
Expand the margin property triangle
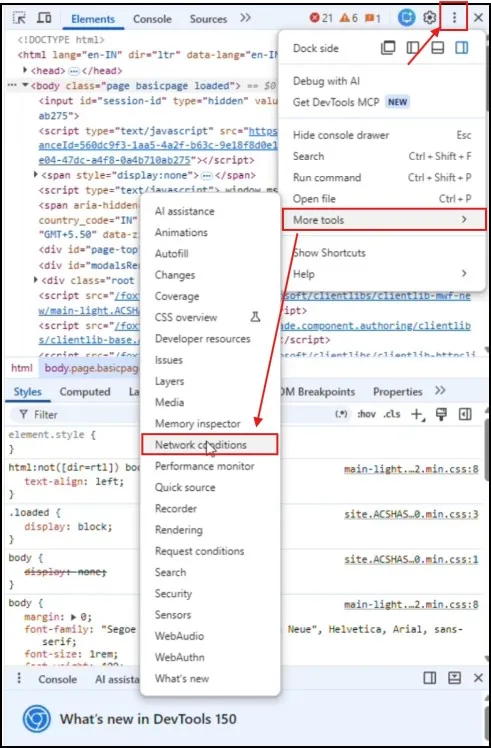73,616
